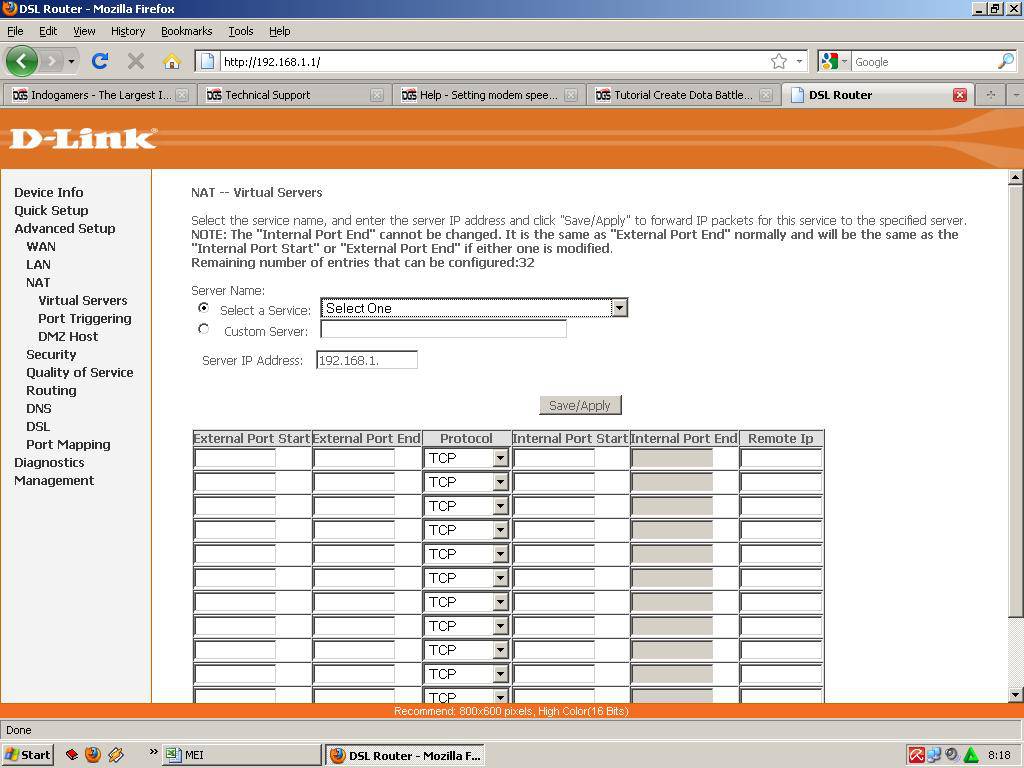Select the 'Select a Service' radio button
This screenshot has height=768, width=1024.
pyautogui.click(x=204, y=308)
